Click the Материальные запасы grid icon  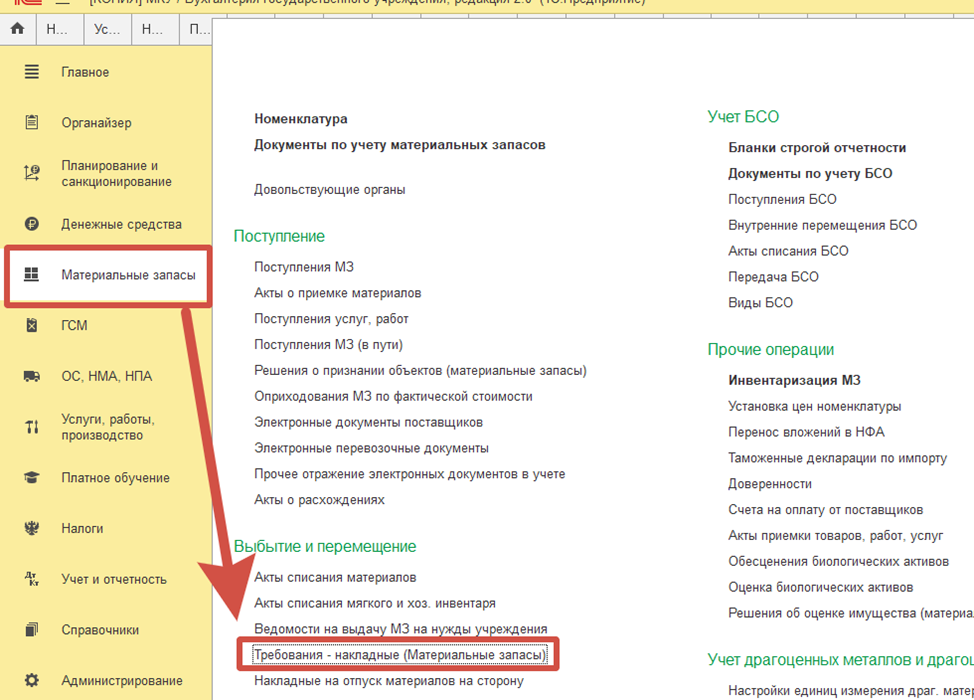pos(32,275)
